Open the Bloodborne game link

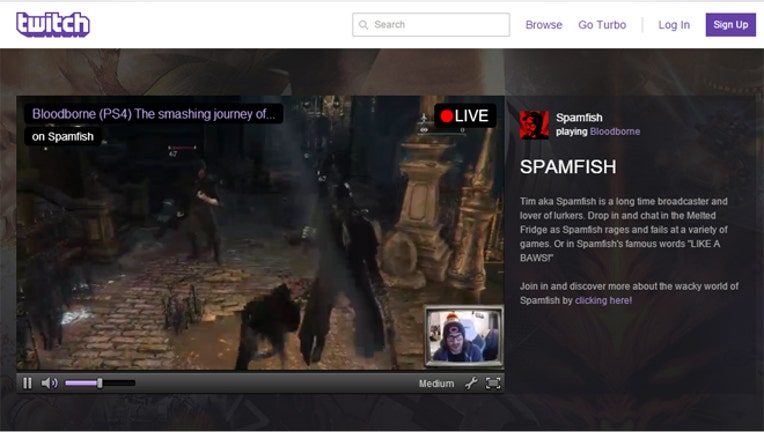point(615,131)
